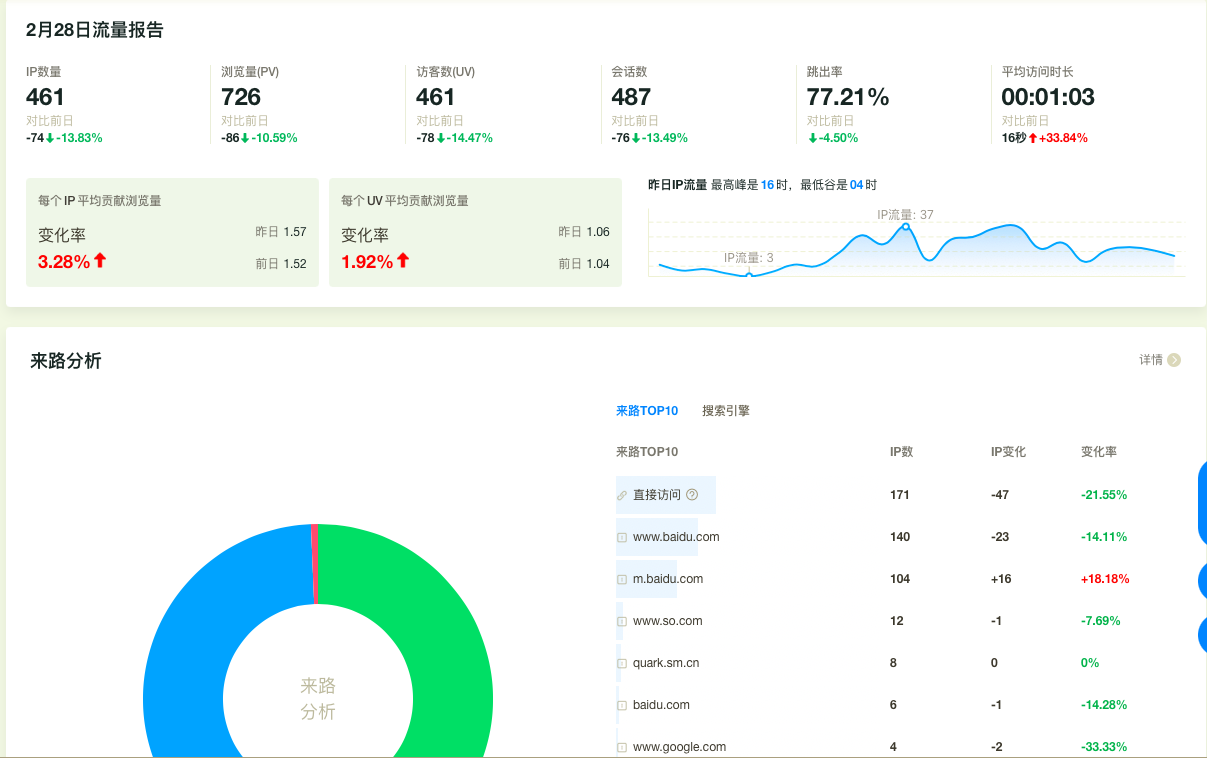This screenshot has width=1207, height=758.
Task: Click the chain-link icon before 直接访问
Action: click(x=622, y=495)
